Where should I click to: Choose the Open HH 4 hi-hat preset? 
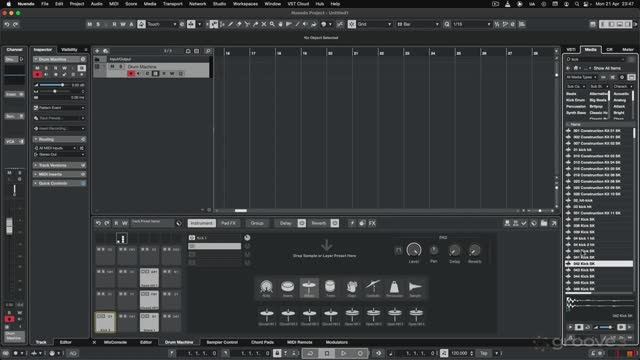tap(416, 317)
